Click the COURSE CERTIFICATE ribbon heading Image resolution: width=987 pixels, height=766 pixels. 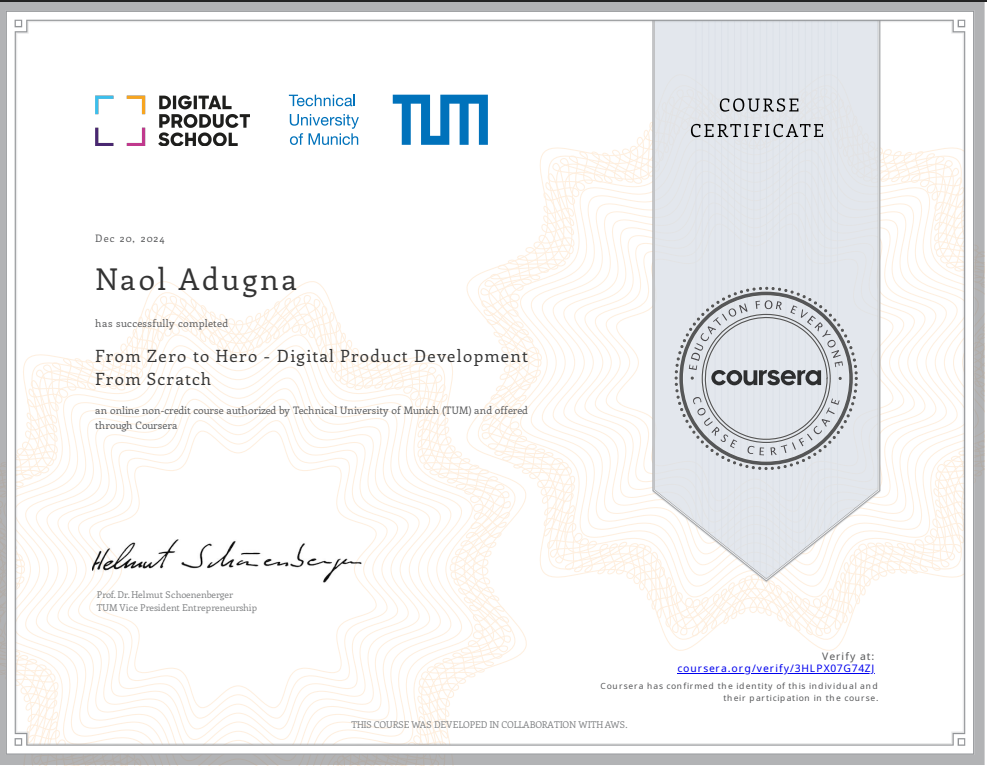pos(758,118)
